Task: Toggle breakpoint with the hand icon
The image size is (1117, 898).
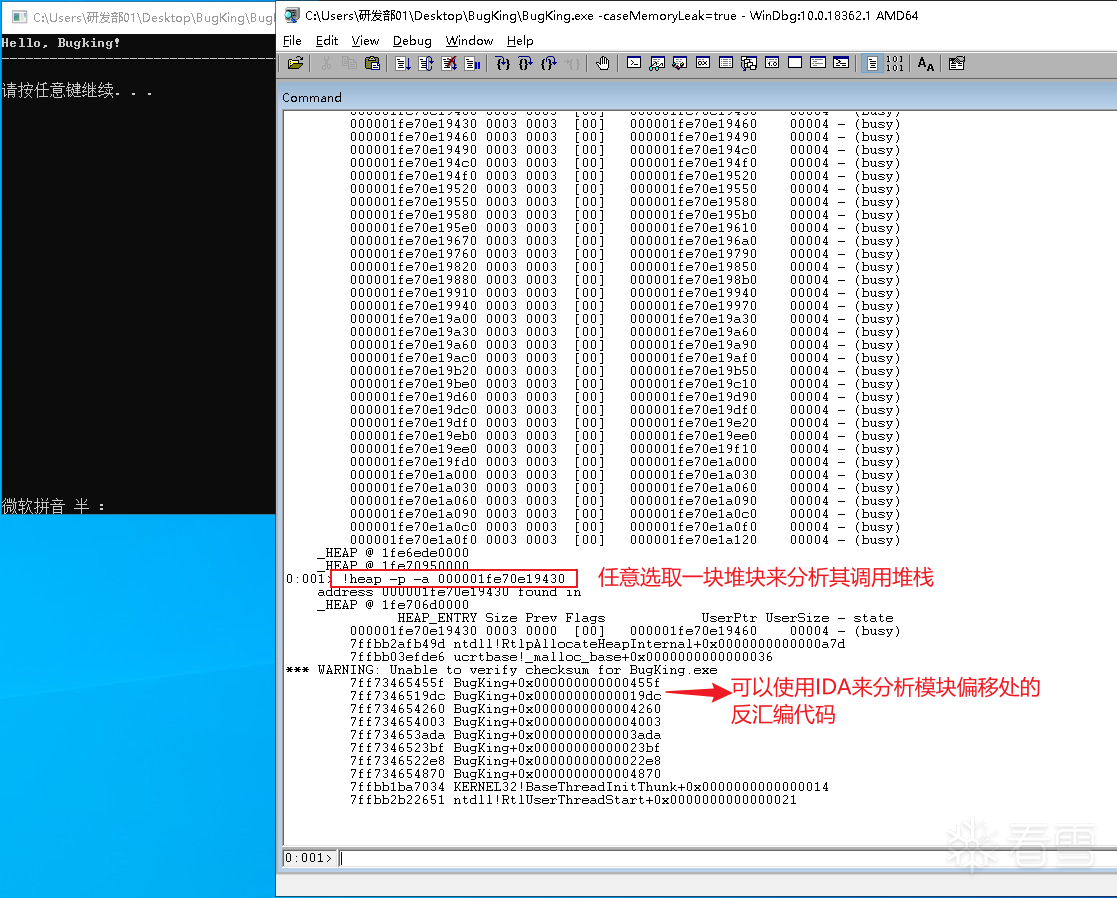Action: 603,63
